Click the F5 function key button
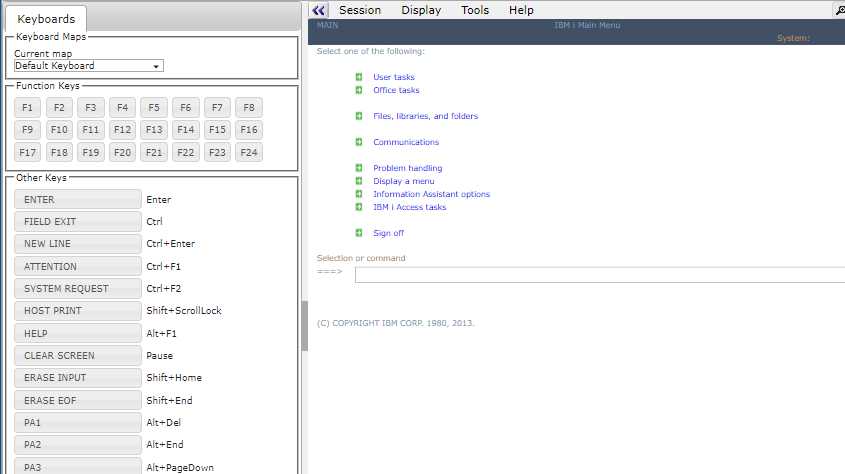Image resolution: width=845 pixels, height=474 pixels. click(154, 108)
